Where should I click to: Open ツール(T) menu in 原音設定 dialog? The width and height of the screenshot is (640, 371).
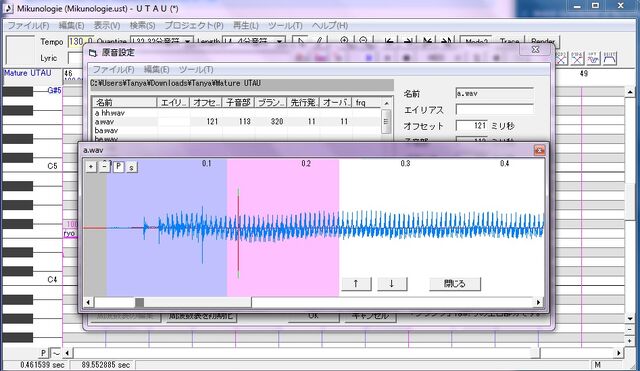tap(196, 69)
